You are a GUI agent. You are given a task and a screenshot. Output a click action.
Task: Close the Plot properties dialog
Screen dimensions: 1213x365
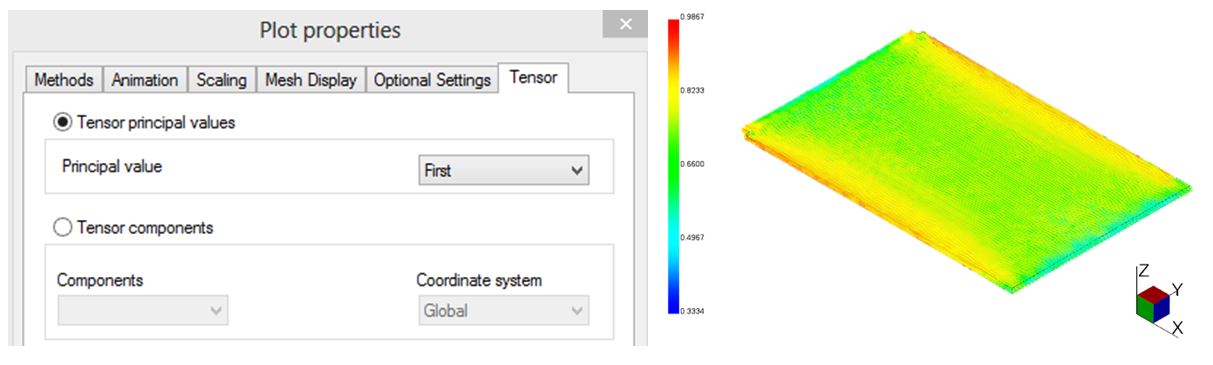625,25
